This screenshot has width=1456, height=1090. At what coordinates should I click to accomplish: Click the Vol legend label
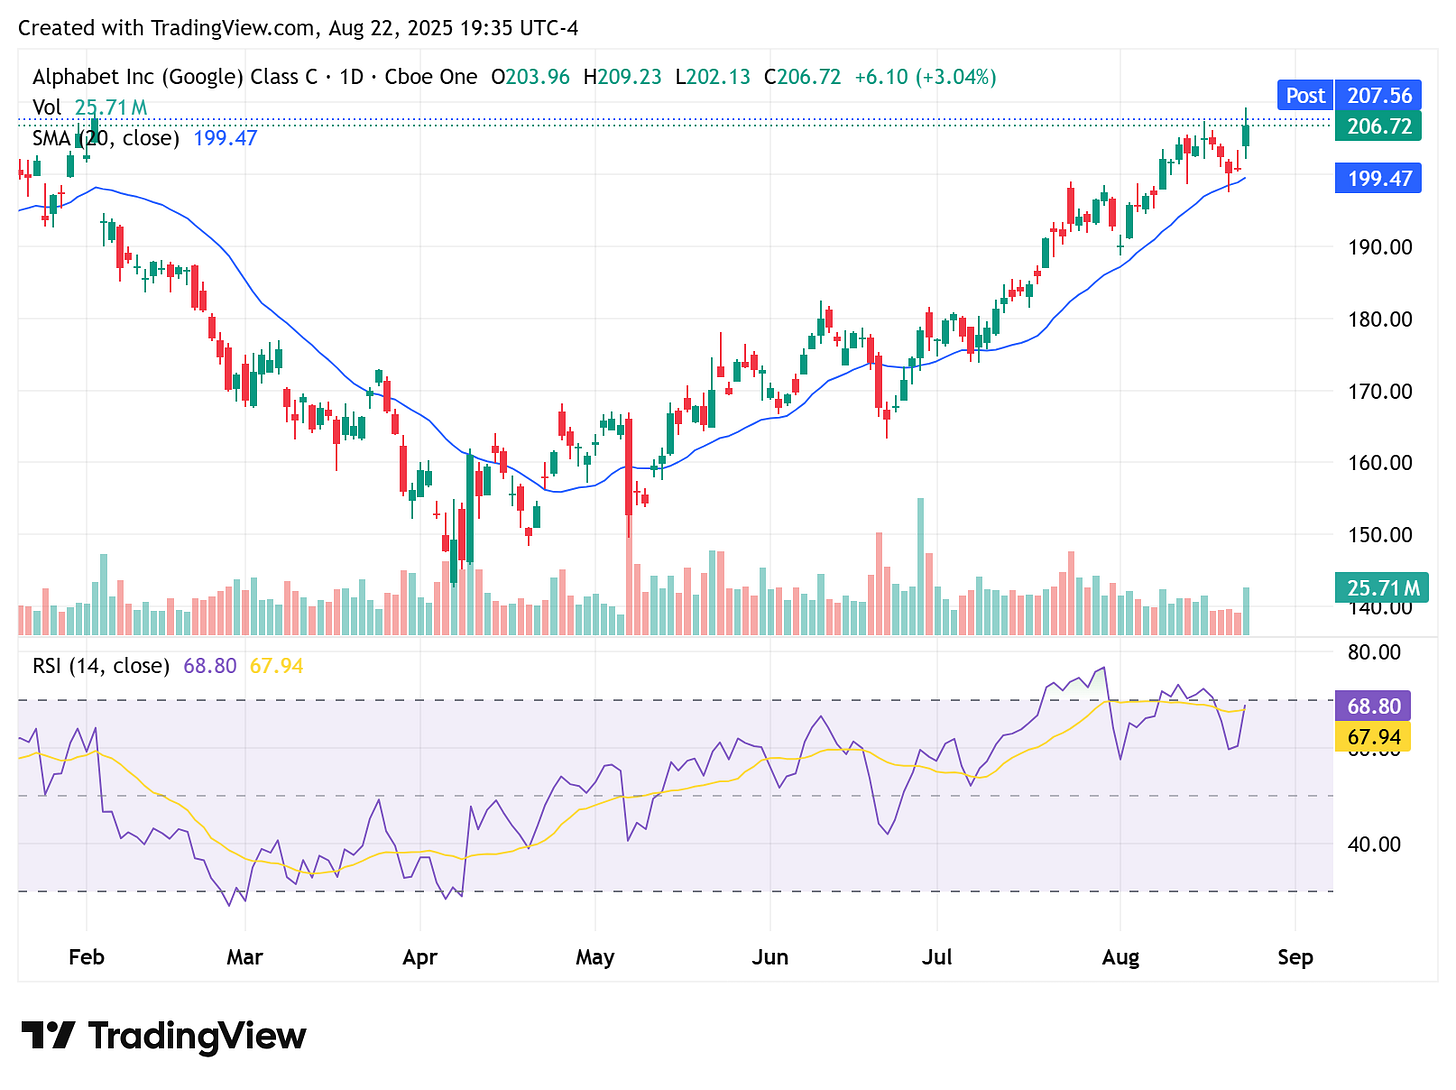(48, 107)
